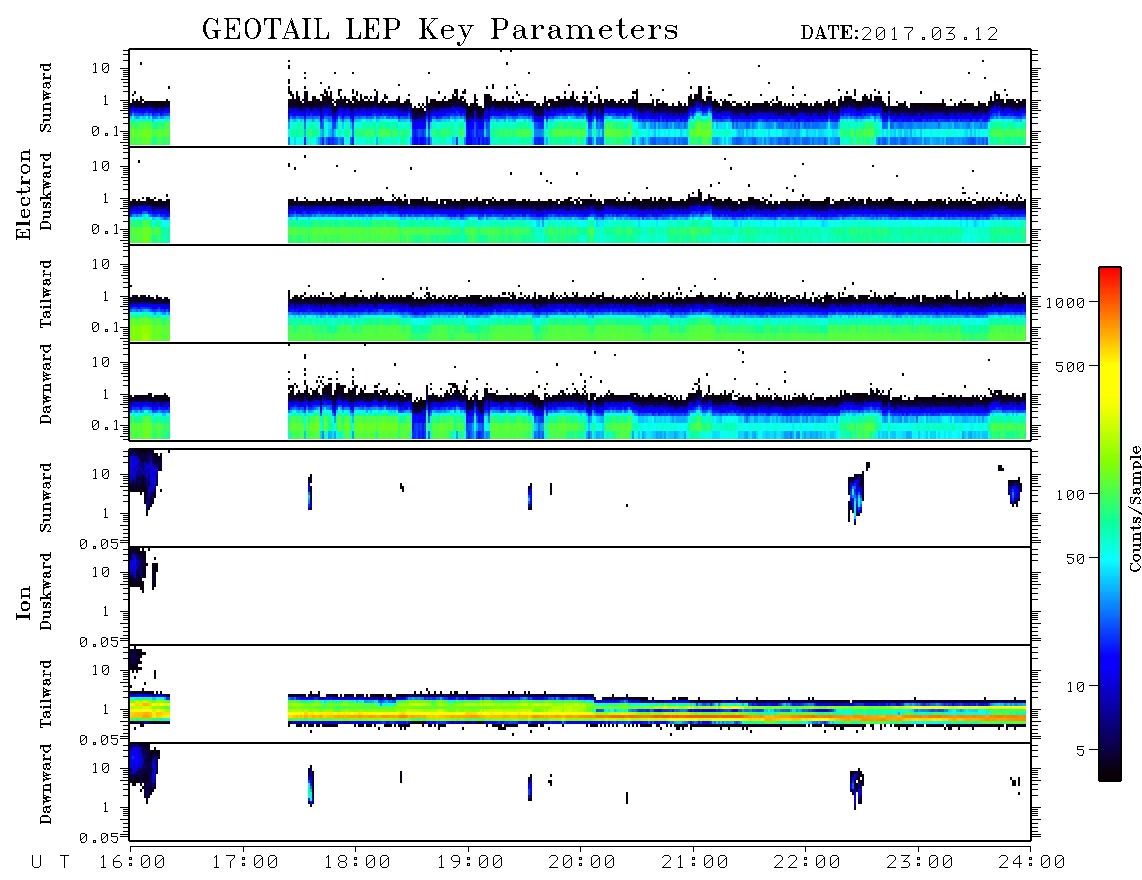This screenshot has width=1142, height=880.
Task: Click the Ion Dawnward burst near 17:35
Action: coord(310,785)
